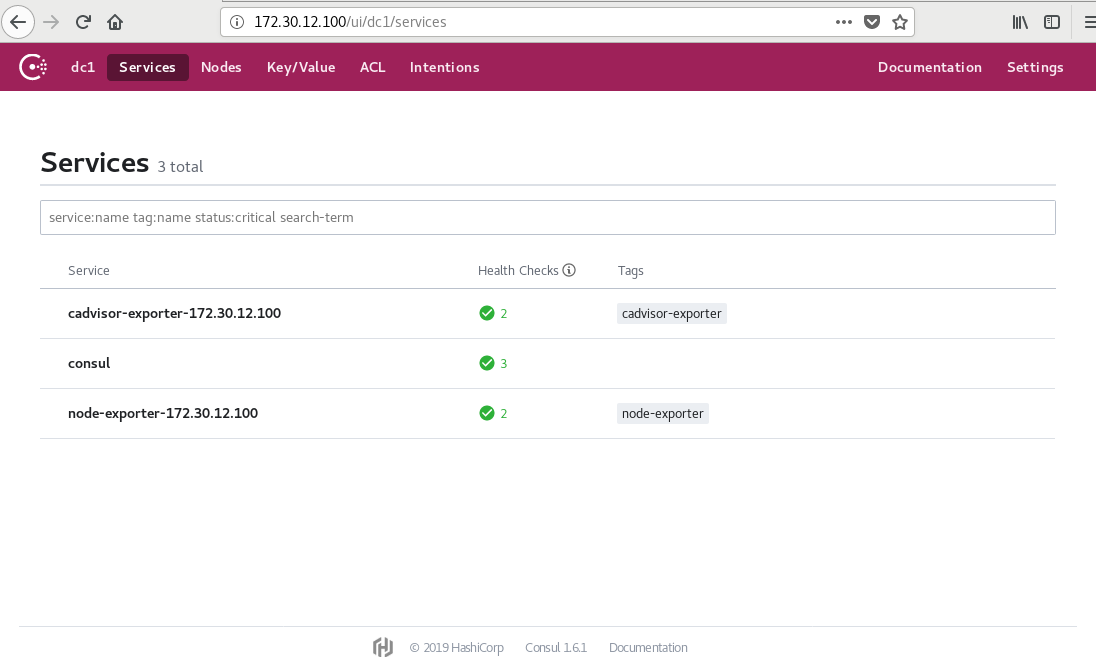Open cadvisor-exporter-172.30.12.100 service
Viewport: 1096px width, 668px height.
pos(174,313)
